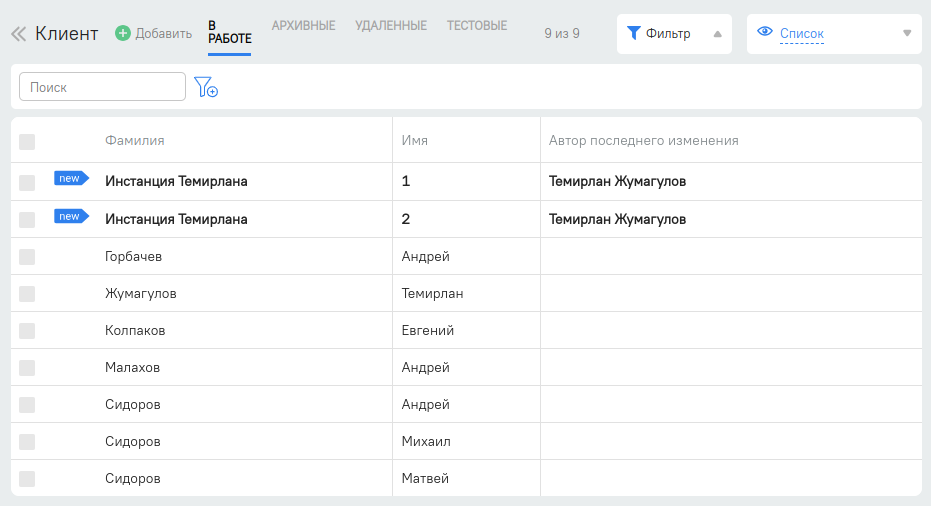
Task: Click in the Поиск search field
Action: click(x=102, y=87)
